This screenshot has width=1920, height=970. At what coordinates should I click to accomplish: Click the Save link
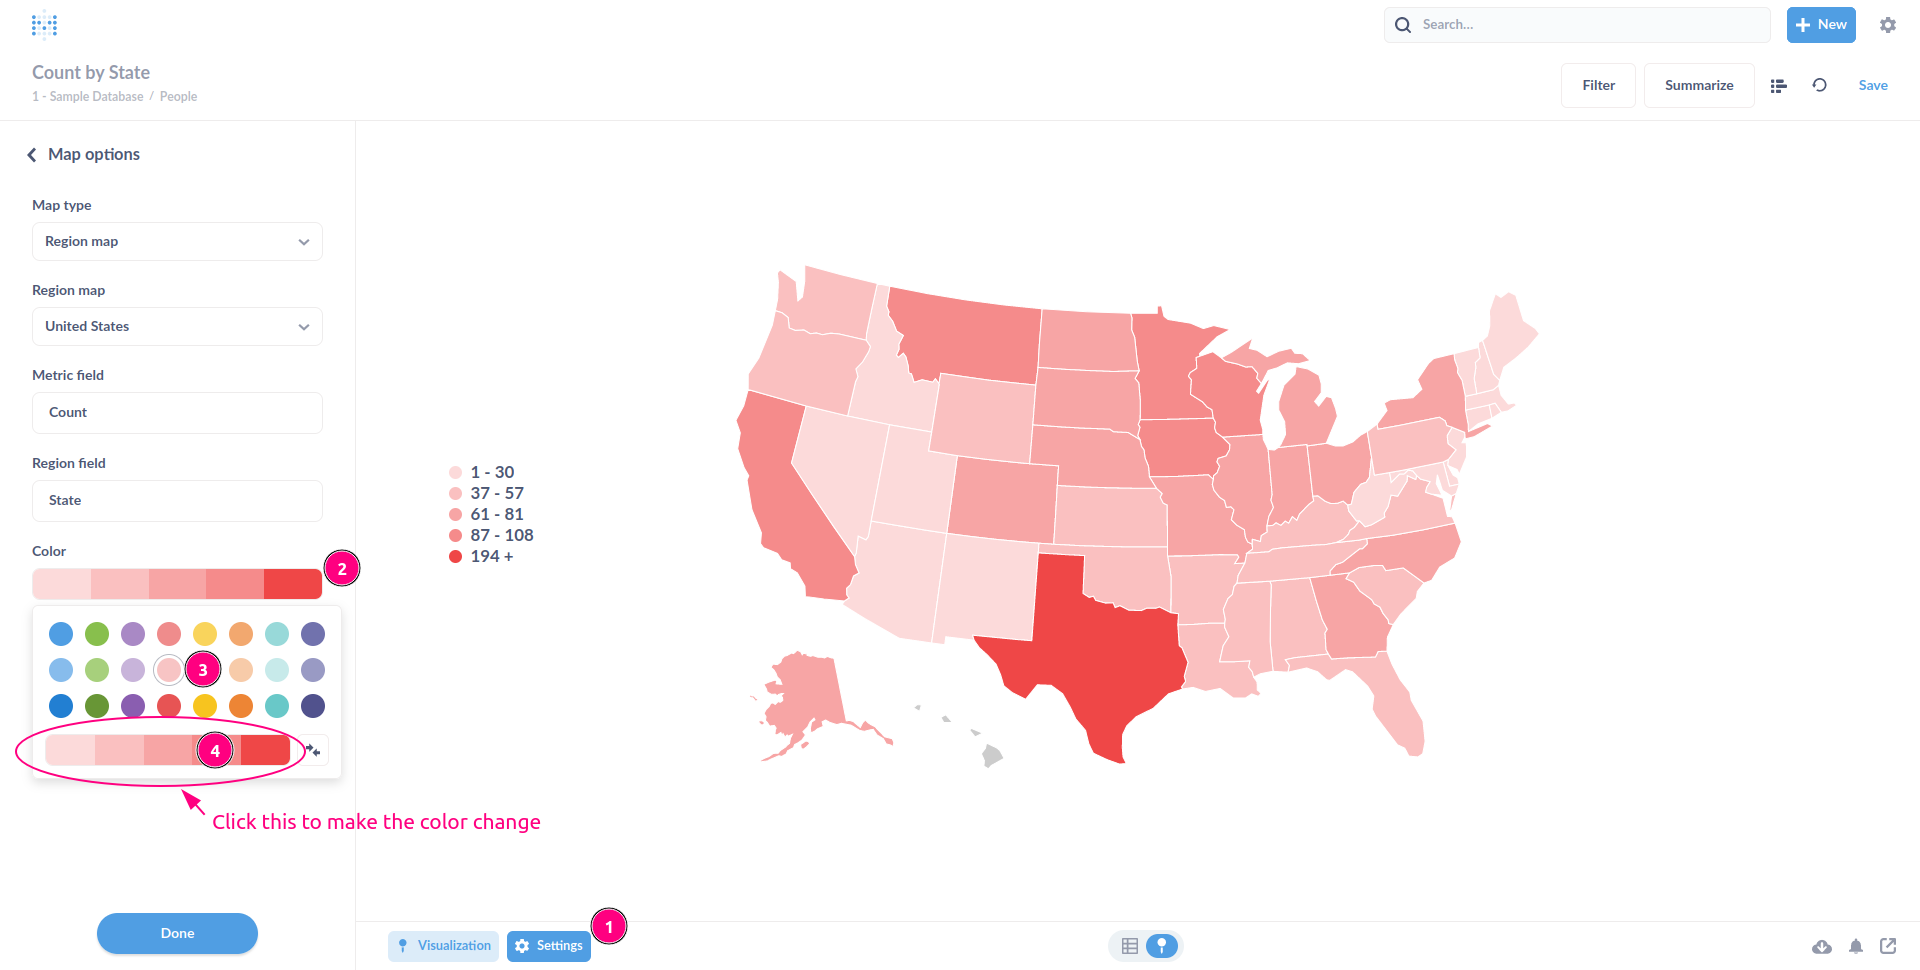point(1873,85)
